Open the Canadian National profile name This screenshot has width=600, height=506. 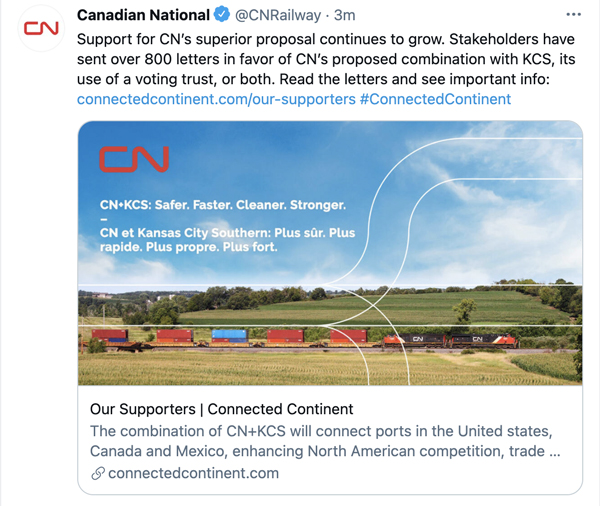point(143,15)
